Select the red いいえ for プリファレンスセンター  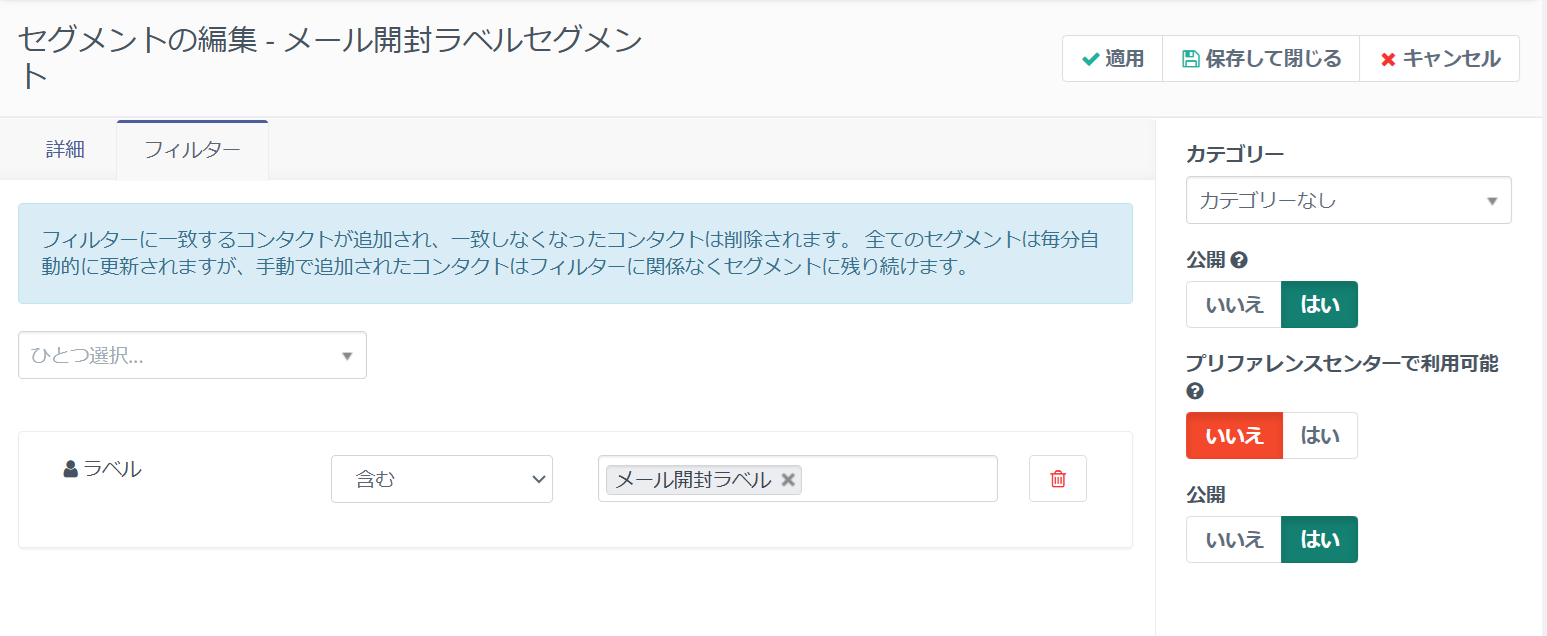1234,436
